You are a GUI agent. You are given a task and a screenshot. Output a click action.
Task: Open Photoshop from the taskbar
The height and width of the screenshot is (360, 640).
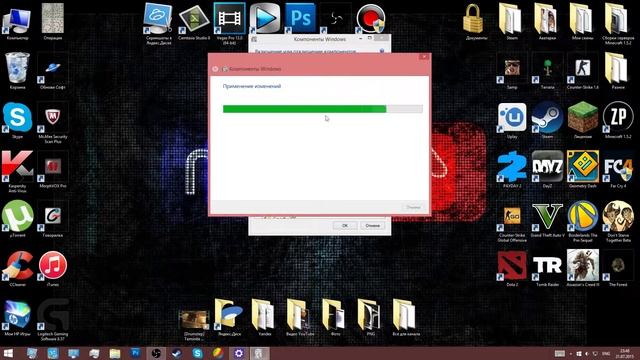(136, 353)
